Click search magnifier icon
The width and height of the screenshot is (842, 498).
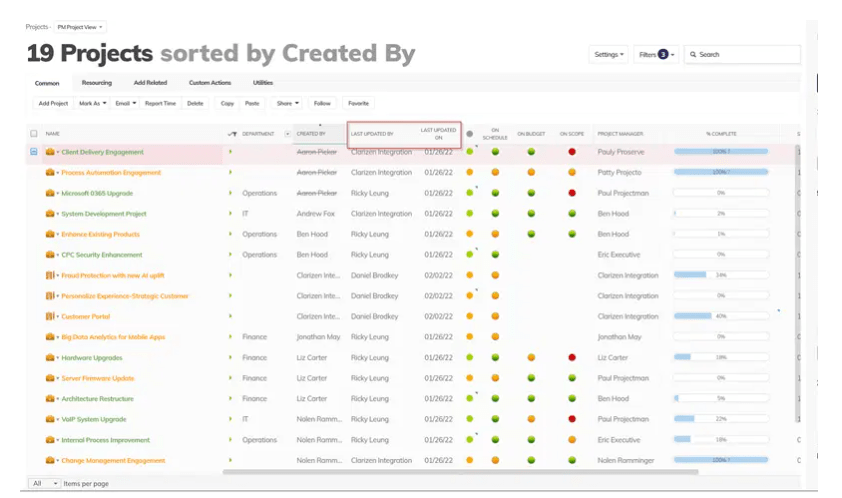click(x=693, y=54)
